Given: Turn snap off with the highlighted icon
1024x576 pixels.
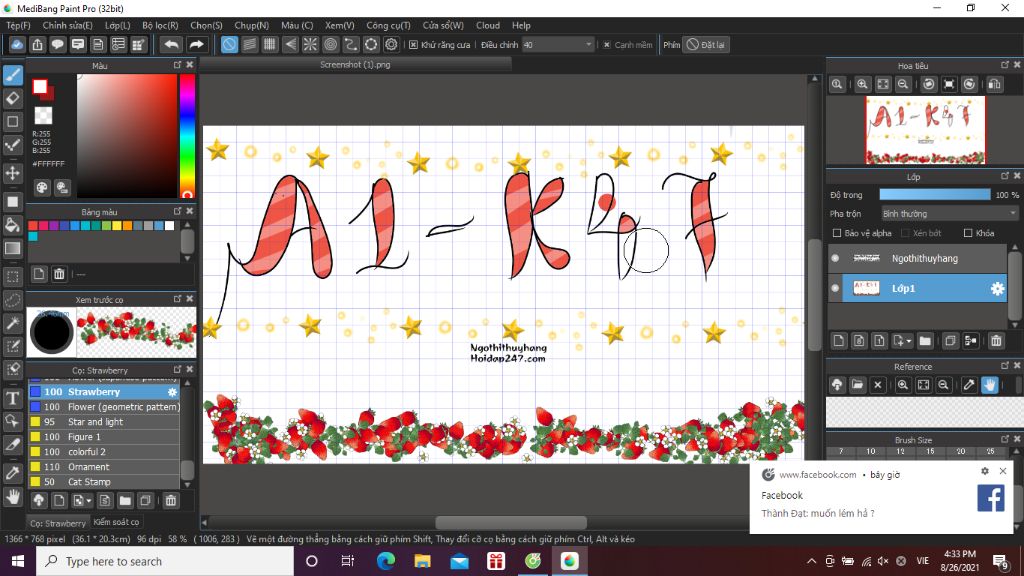Looking at the screenshot, I should pos(229,44).
